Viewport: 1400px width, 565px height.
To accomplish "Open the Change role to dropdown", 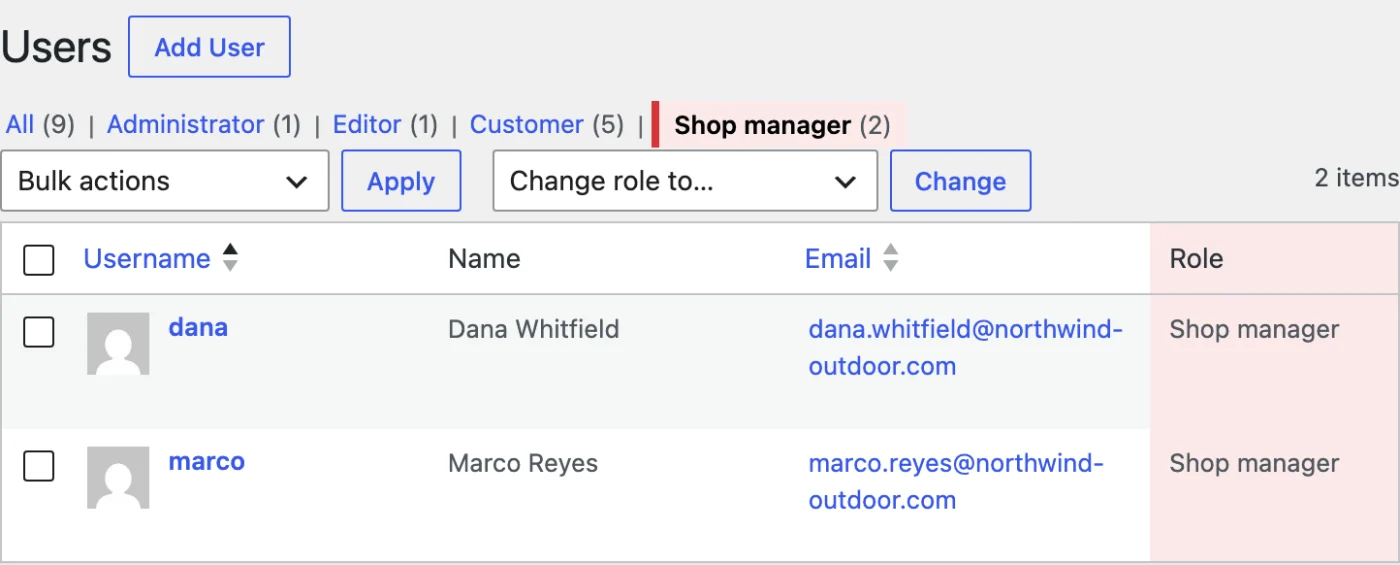I will pyautogui.click(x=685, y=181).
